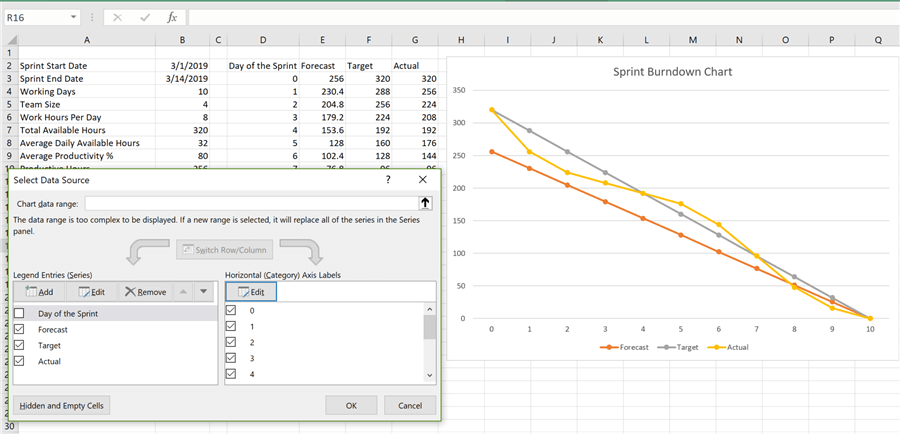Click the Hidden and Empty Cells button
The height and width of the screenshot is (434, 900).
tap(61, 405)
